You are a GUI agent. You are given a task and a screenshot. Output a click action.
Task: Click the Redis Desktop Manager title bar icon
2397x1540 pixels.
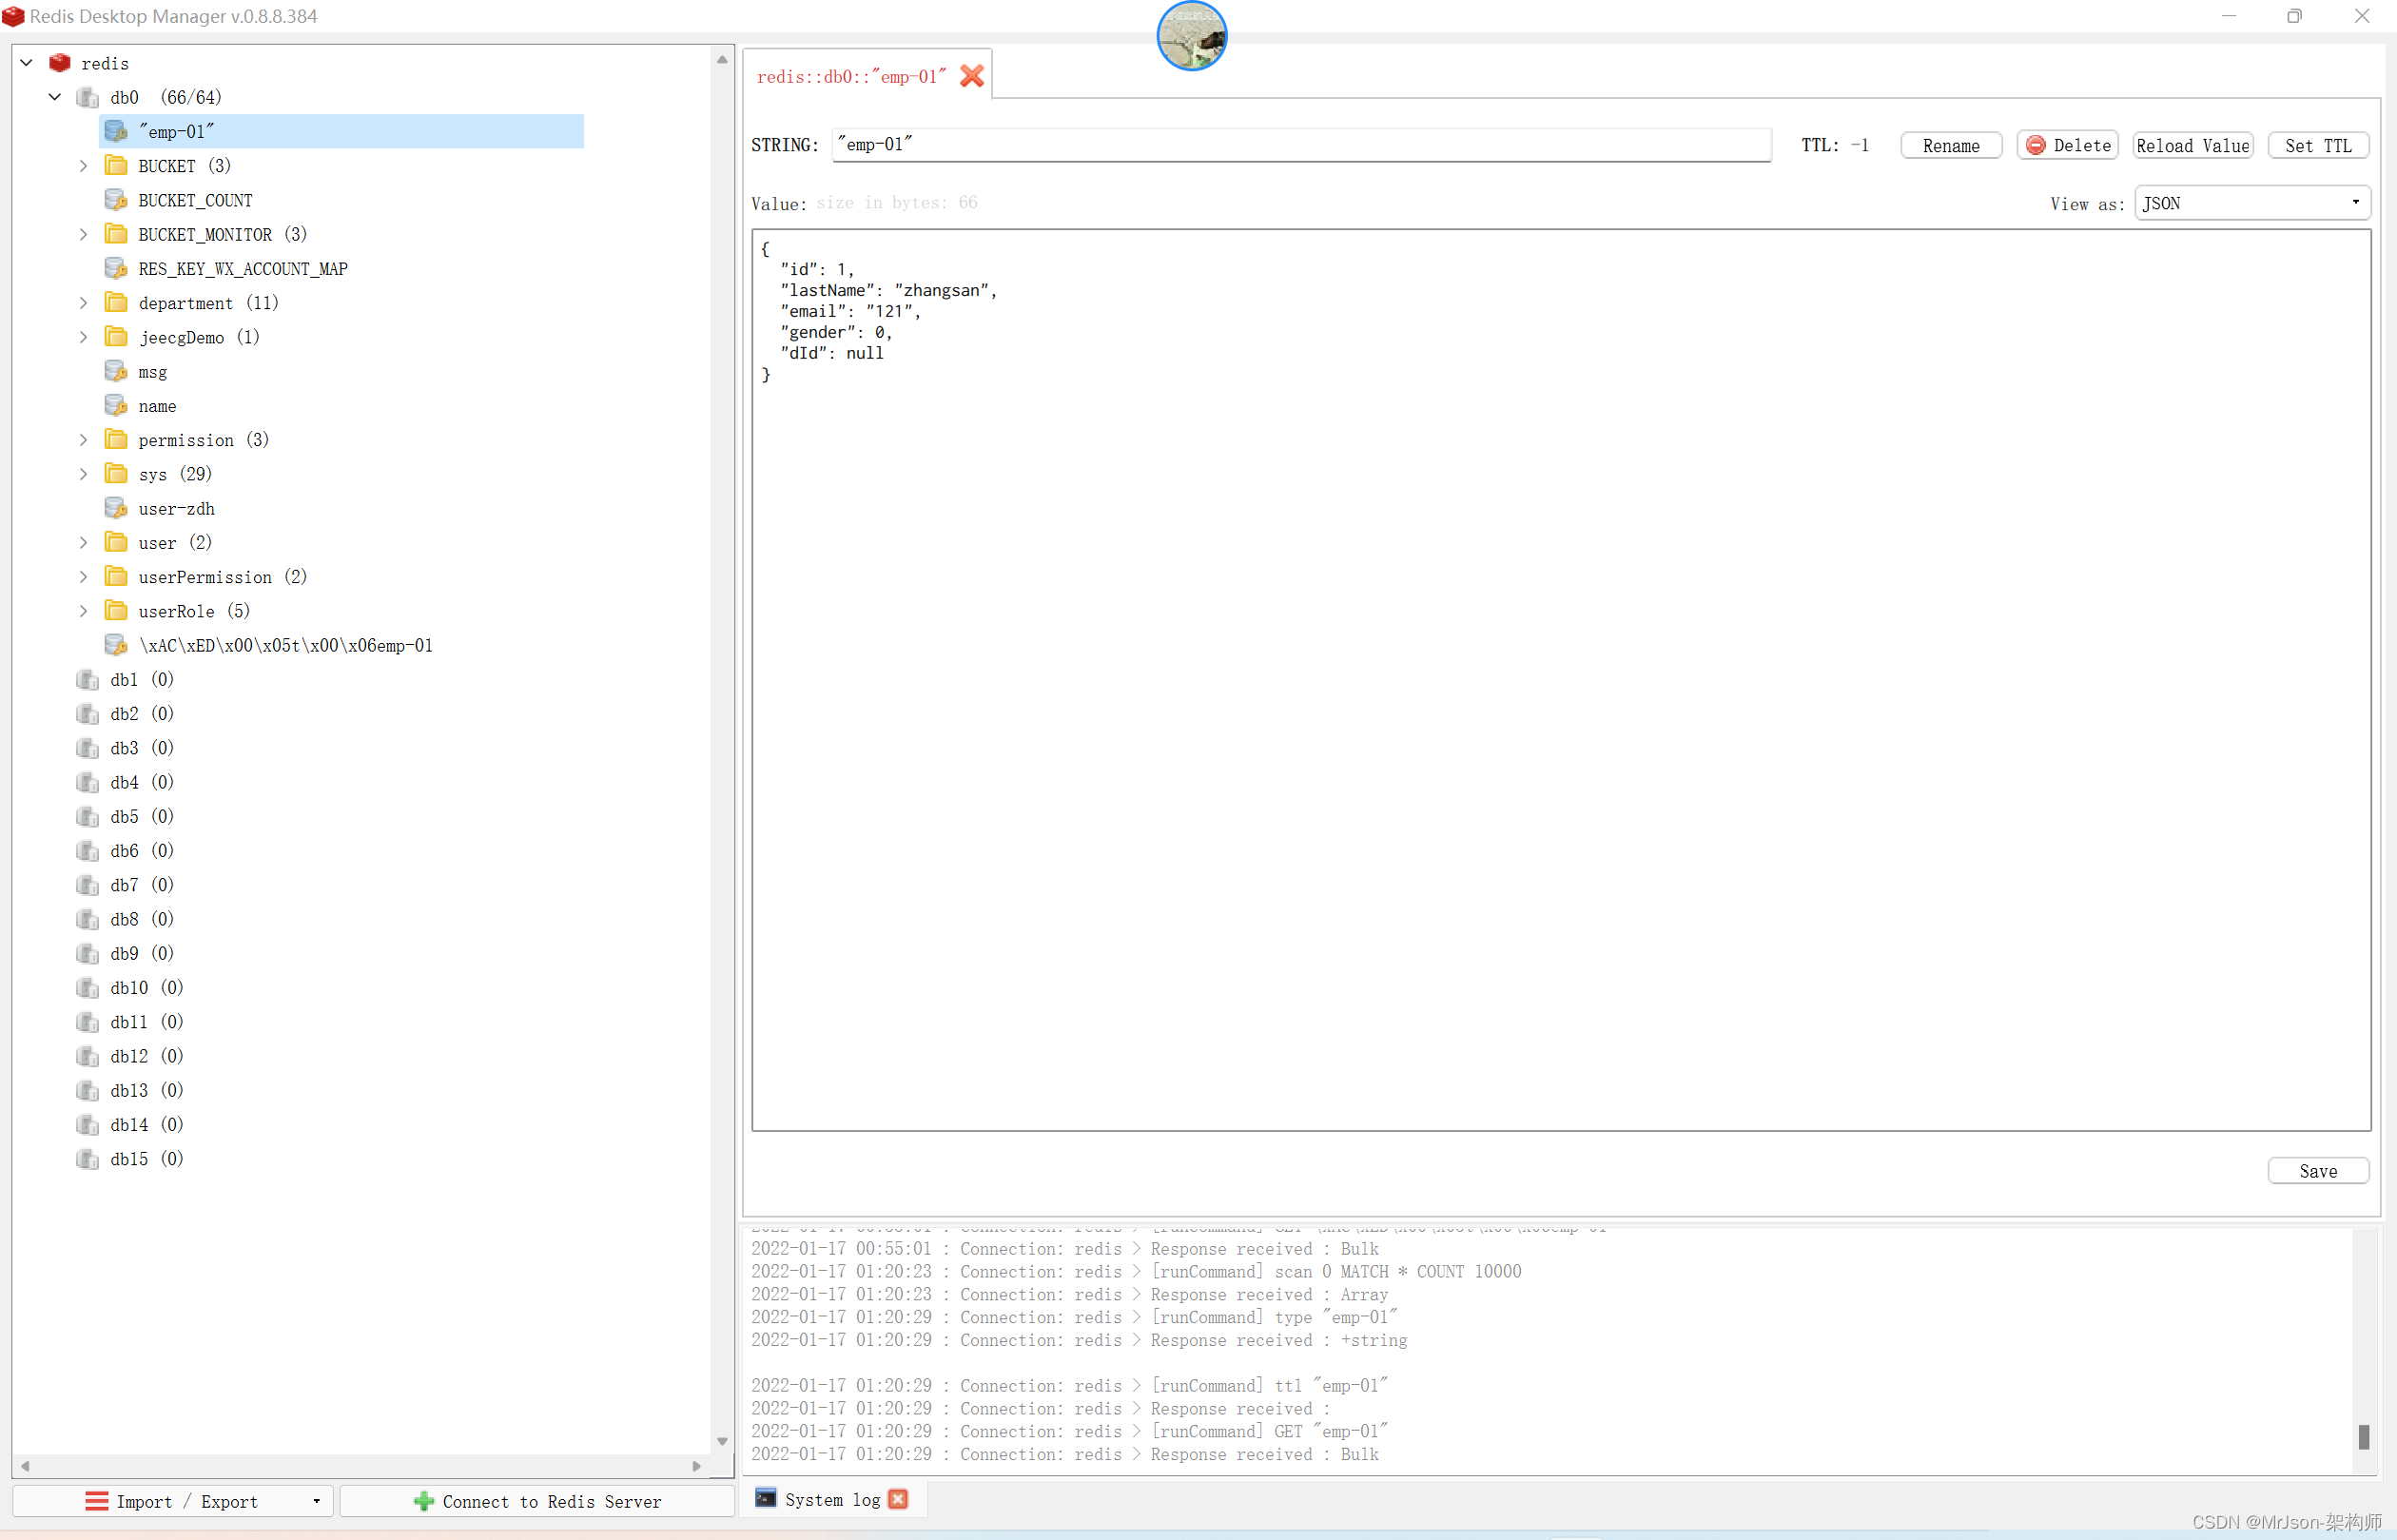coord(13,16)
